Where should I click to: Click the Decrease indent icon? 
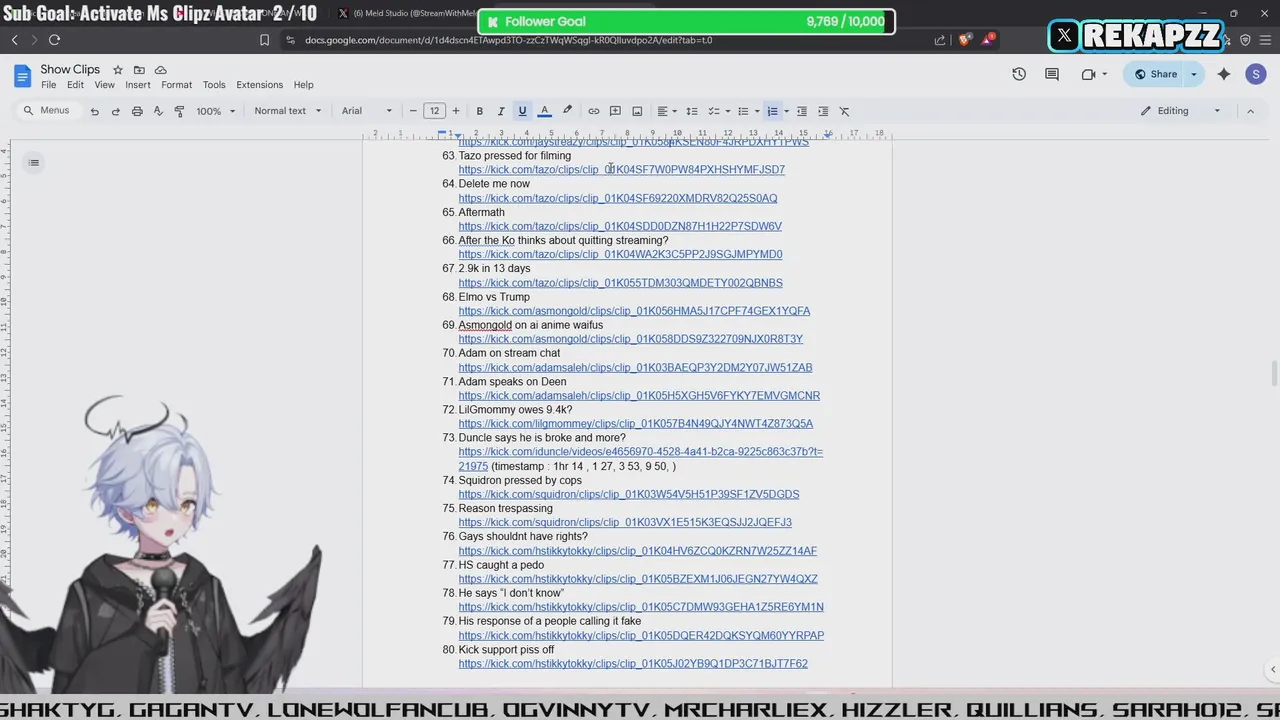(802, 111)
